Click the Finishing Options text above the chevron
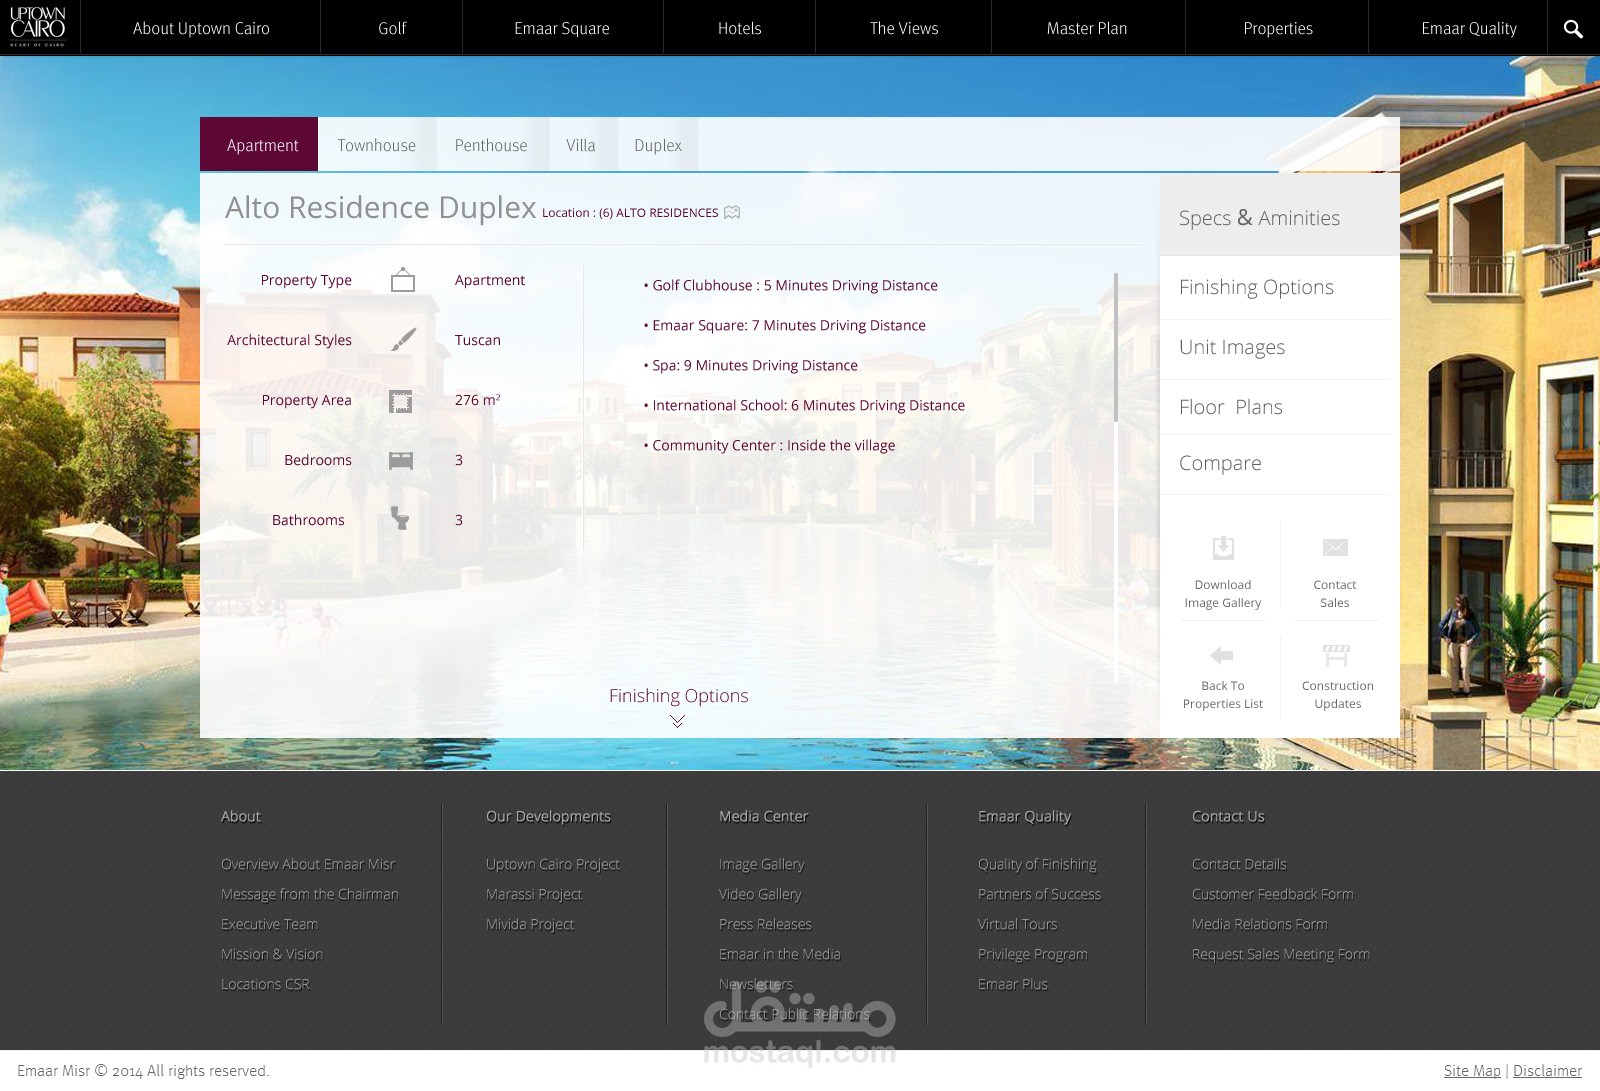Viewport: 1600px width, 1091px height. [x=679, y=695]
